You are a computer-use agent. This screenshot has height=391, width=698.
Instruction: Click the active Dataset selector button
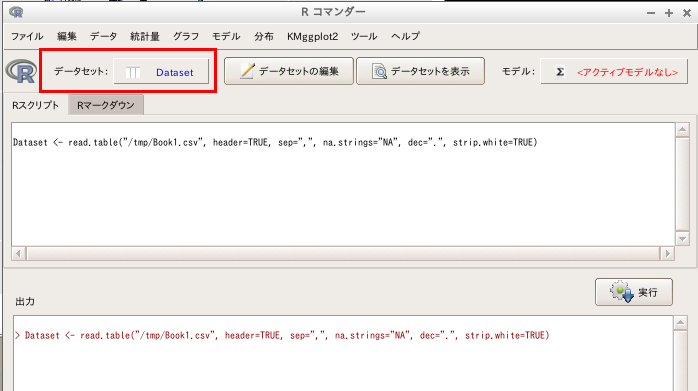click(161, 71)
